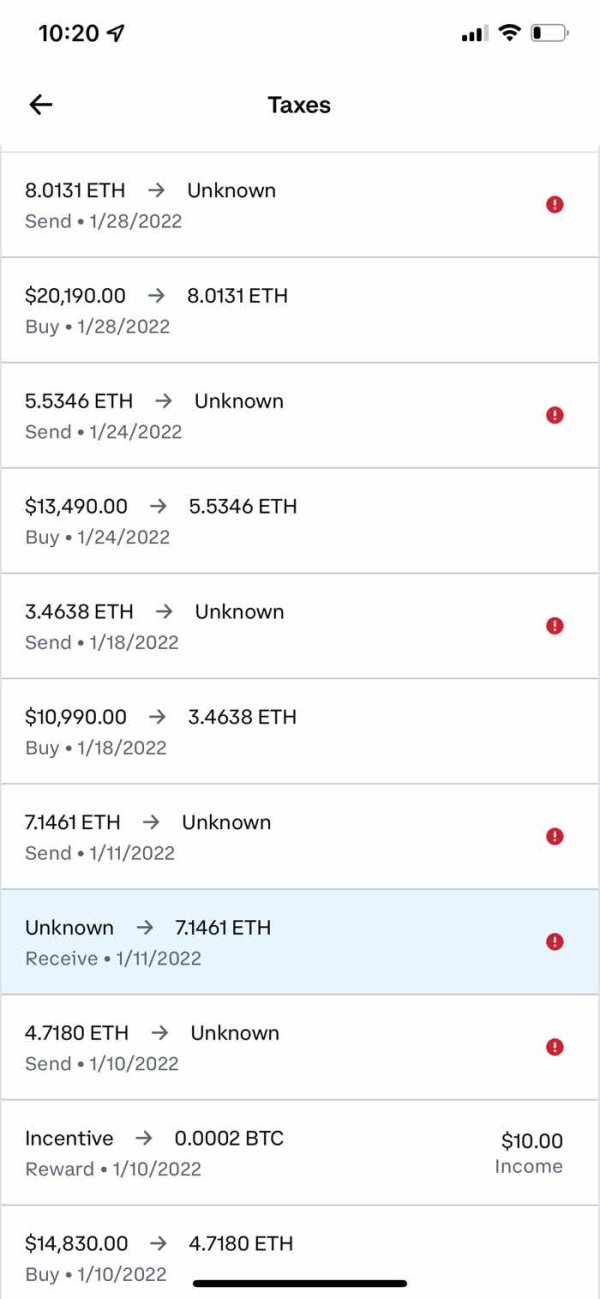Viewport: 600px width, 1299px height.
Task: Tap warning icon on 3.4638 ETH send
Action: [x=555, y=626]
